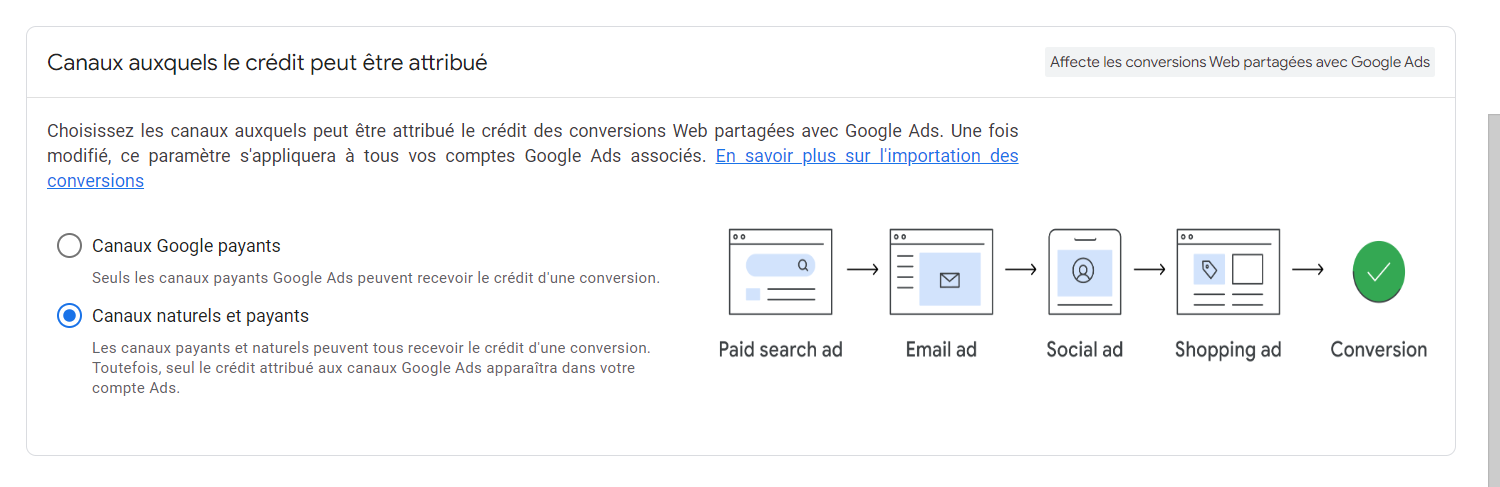1500x487 pixels.
Task: Click the "Social ad" caption text
Action: point(1084,350)
